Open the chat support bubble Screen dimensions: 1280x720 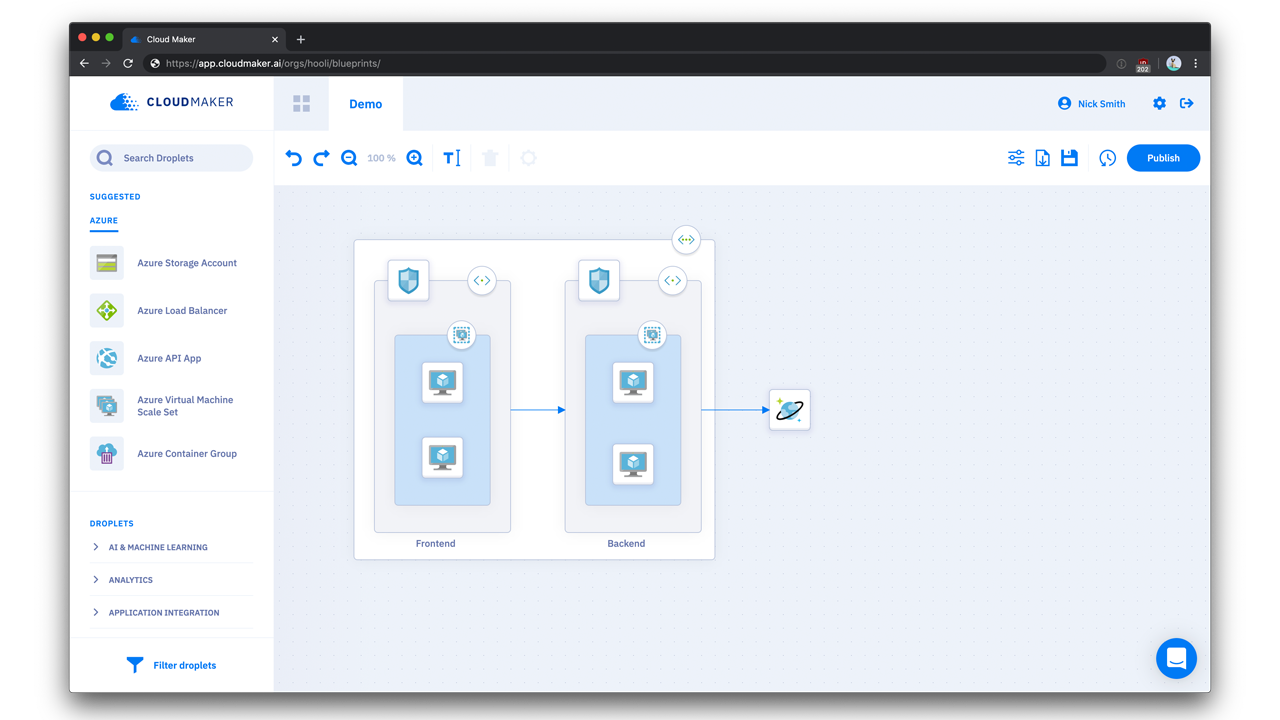click(1176, 659)
